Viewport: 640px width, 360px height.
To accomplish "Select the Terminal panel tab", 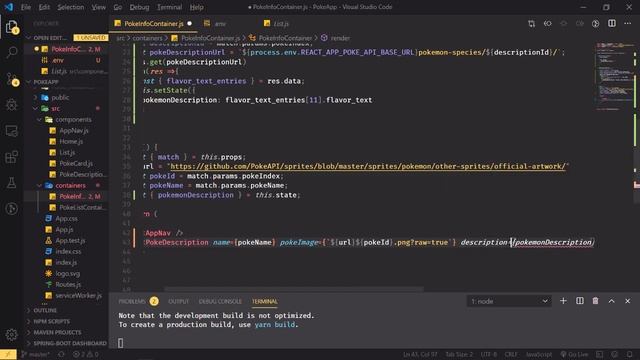I will pyautogui.click(x=264, y=301).
